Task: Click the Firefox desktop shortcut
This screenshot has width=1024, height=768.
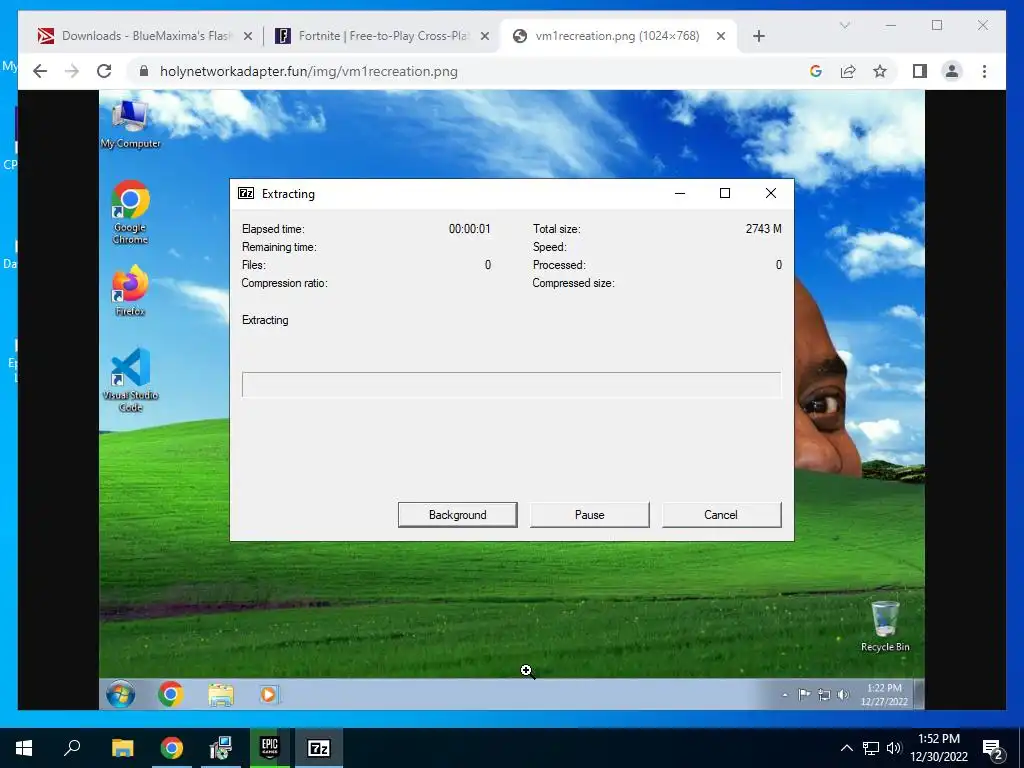Action: 130,290
